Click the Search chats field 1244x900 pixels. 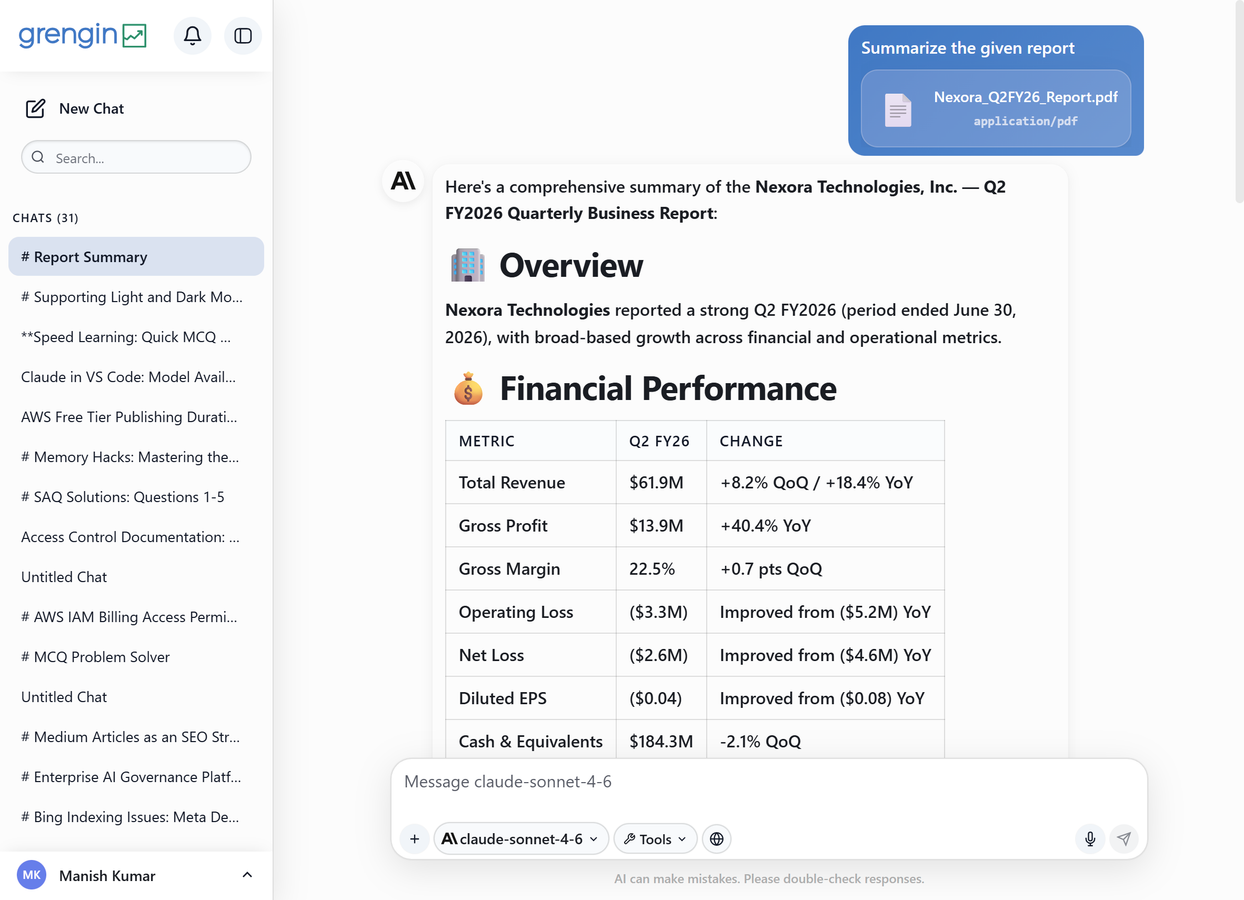tap(136, 157)
